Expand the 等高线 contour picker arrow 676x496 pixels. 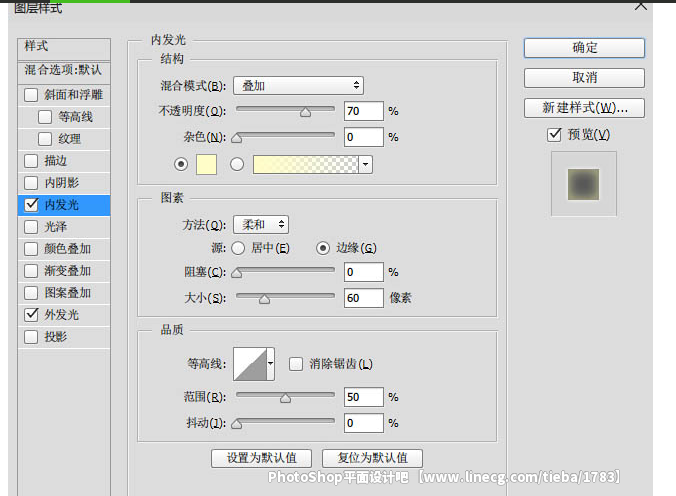tap(270, 364)
